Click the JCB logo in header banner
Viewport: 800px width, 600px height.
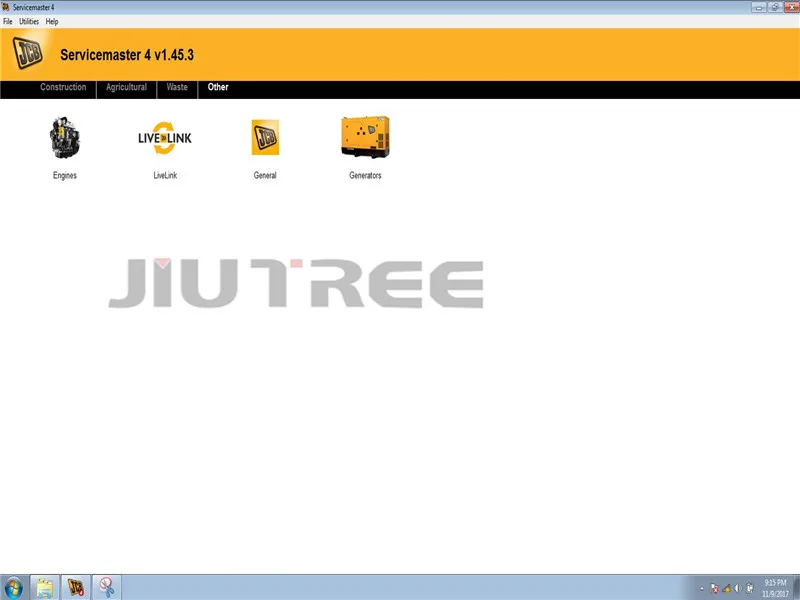pos(28,53)
